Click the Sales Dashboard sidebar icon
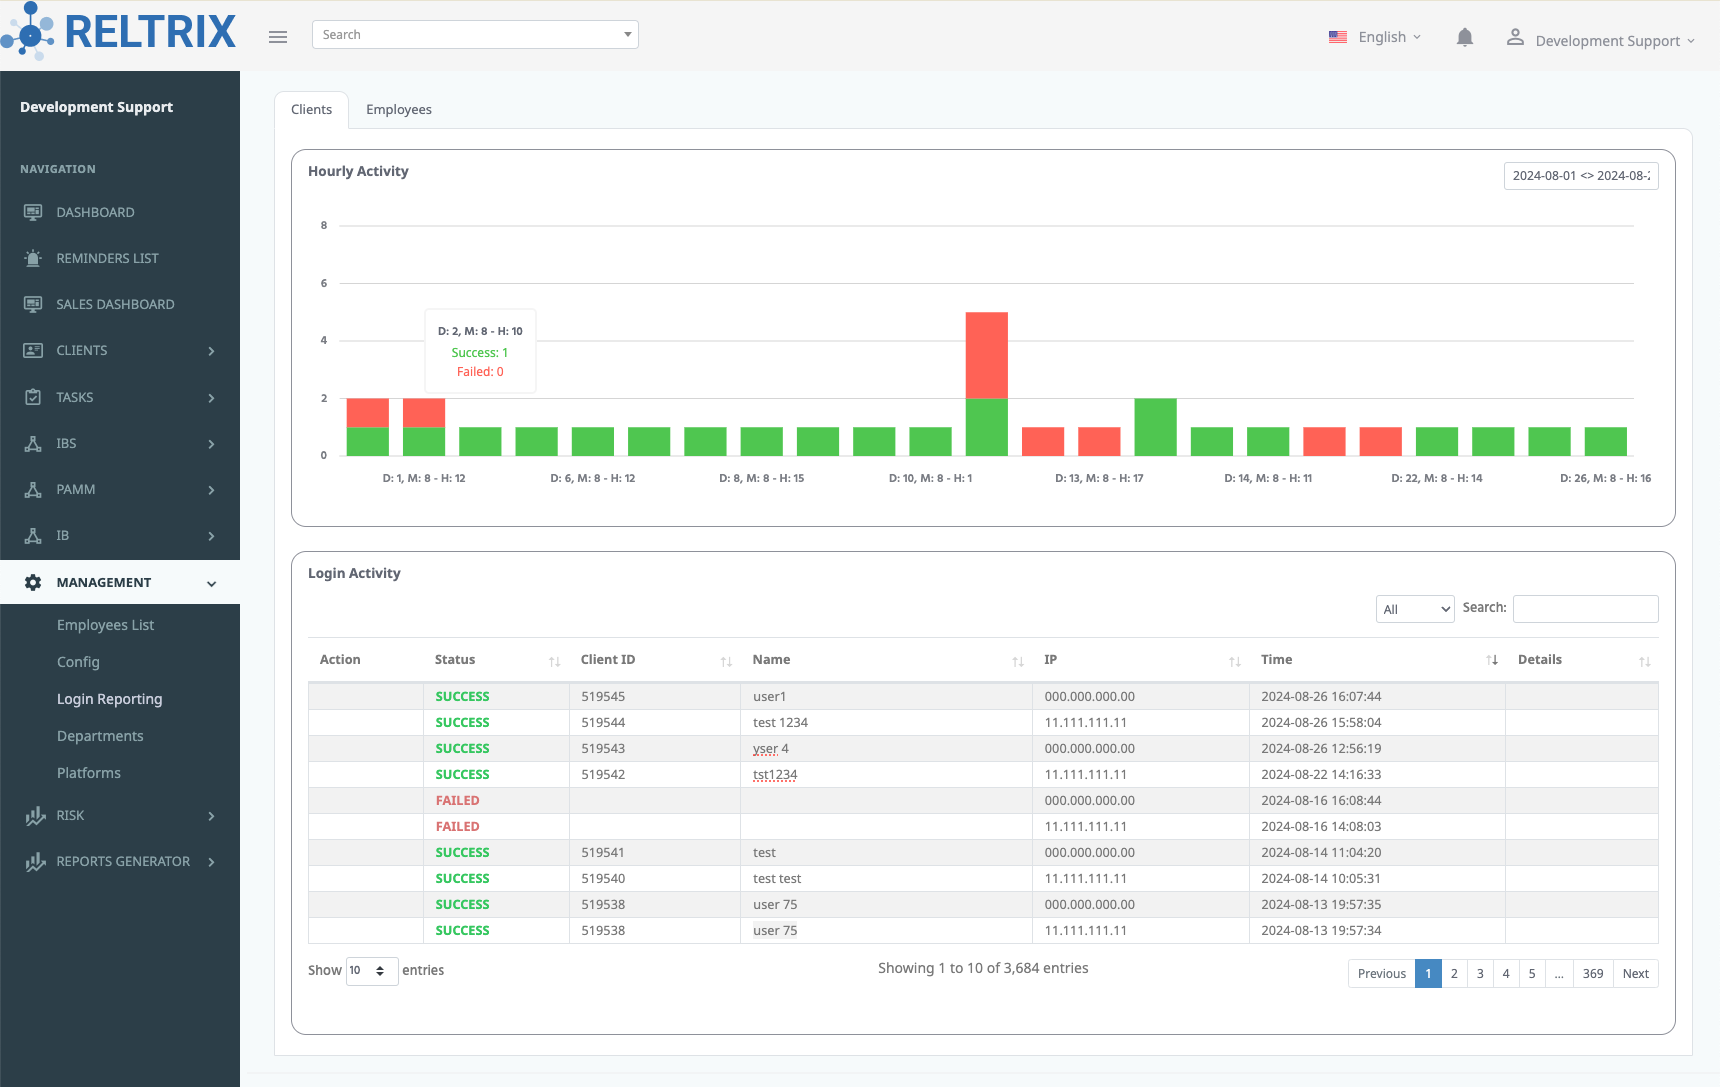The width and height of the screenshot is (1720, 1087). pyautogui.click(x=33, y=304)
